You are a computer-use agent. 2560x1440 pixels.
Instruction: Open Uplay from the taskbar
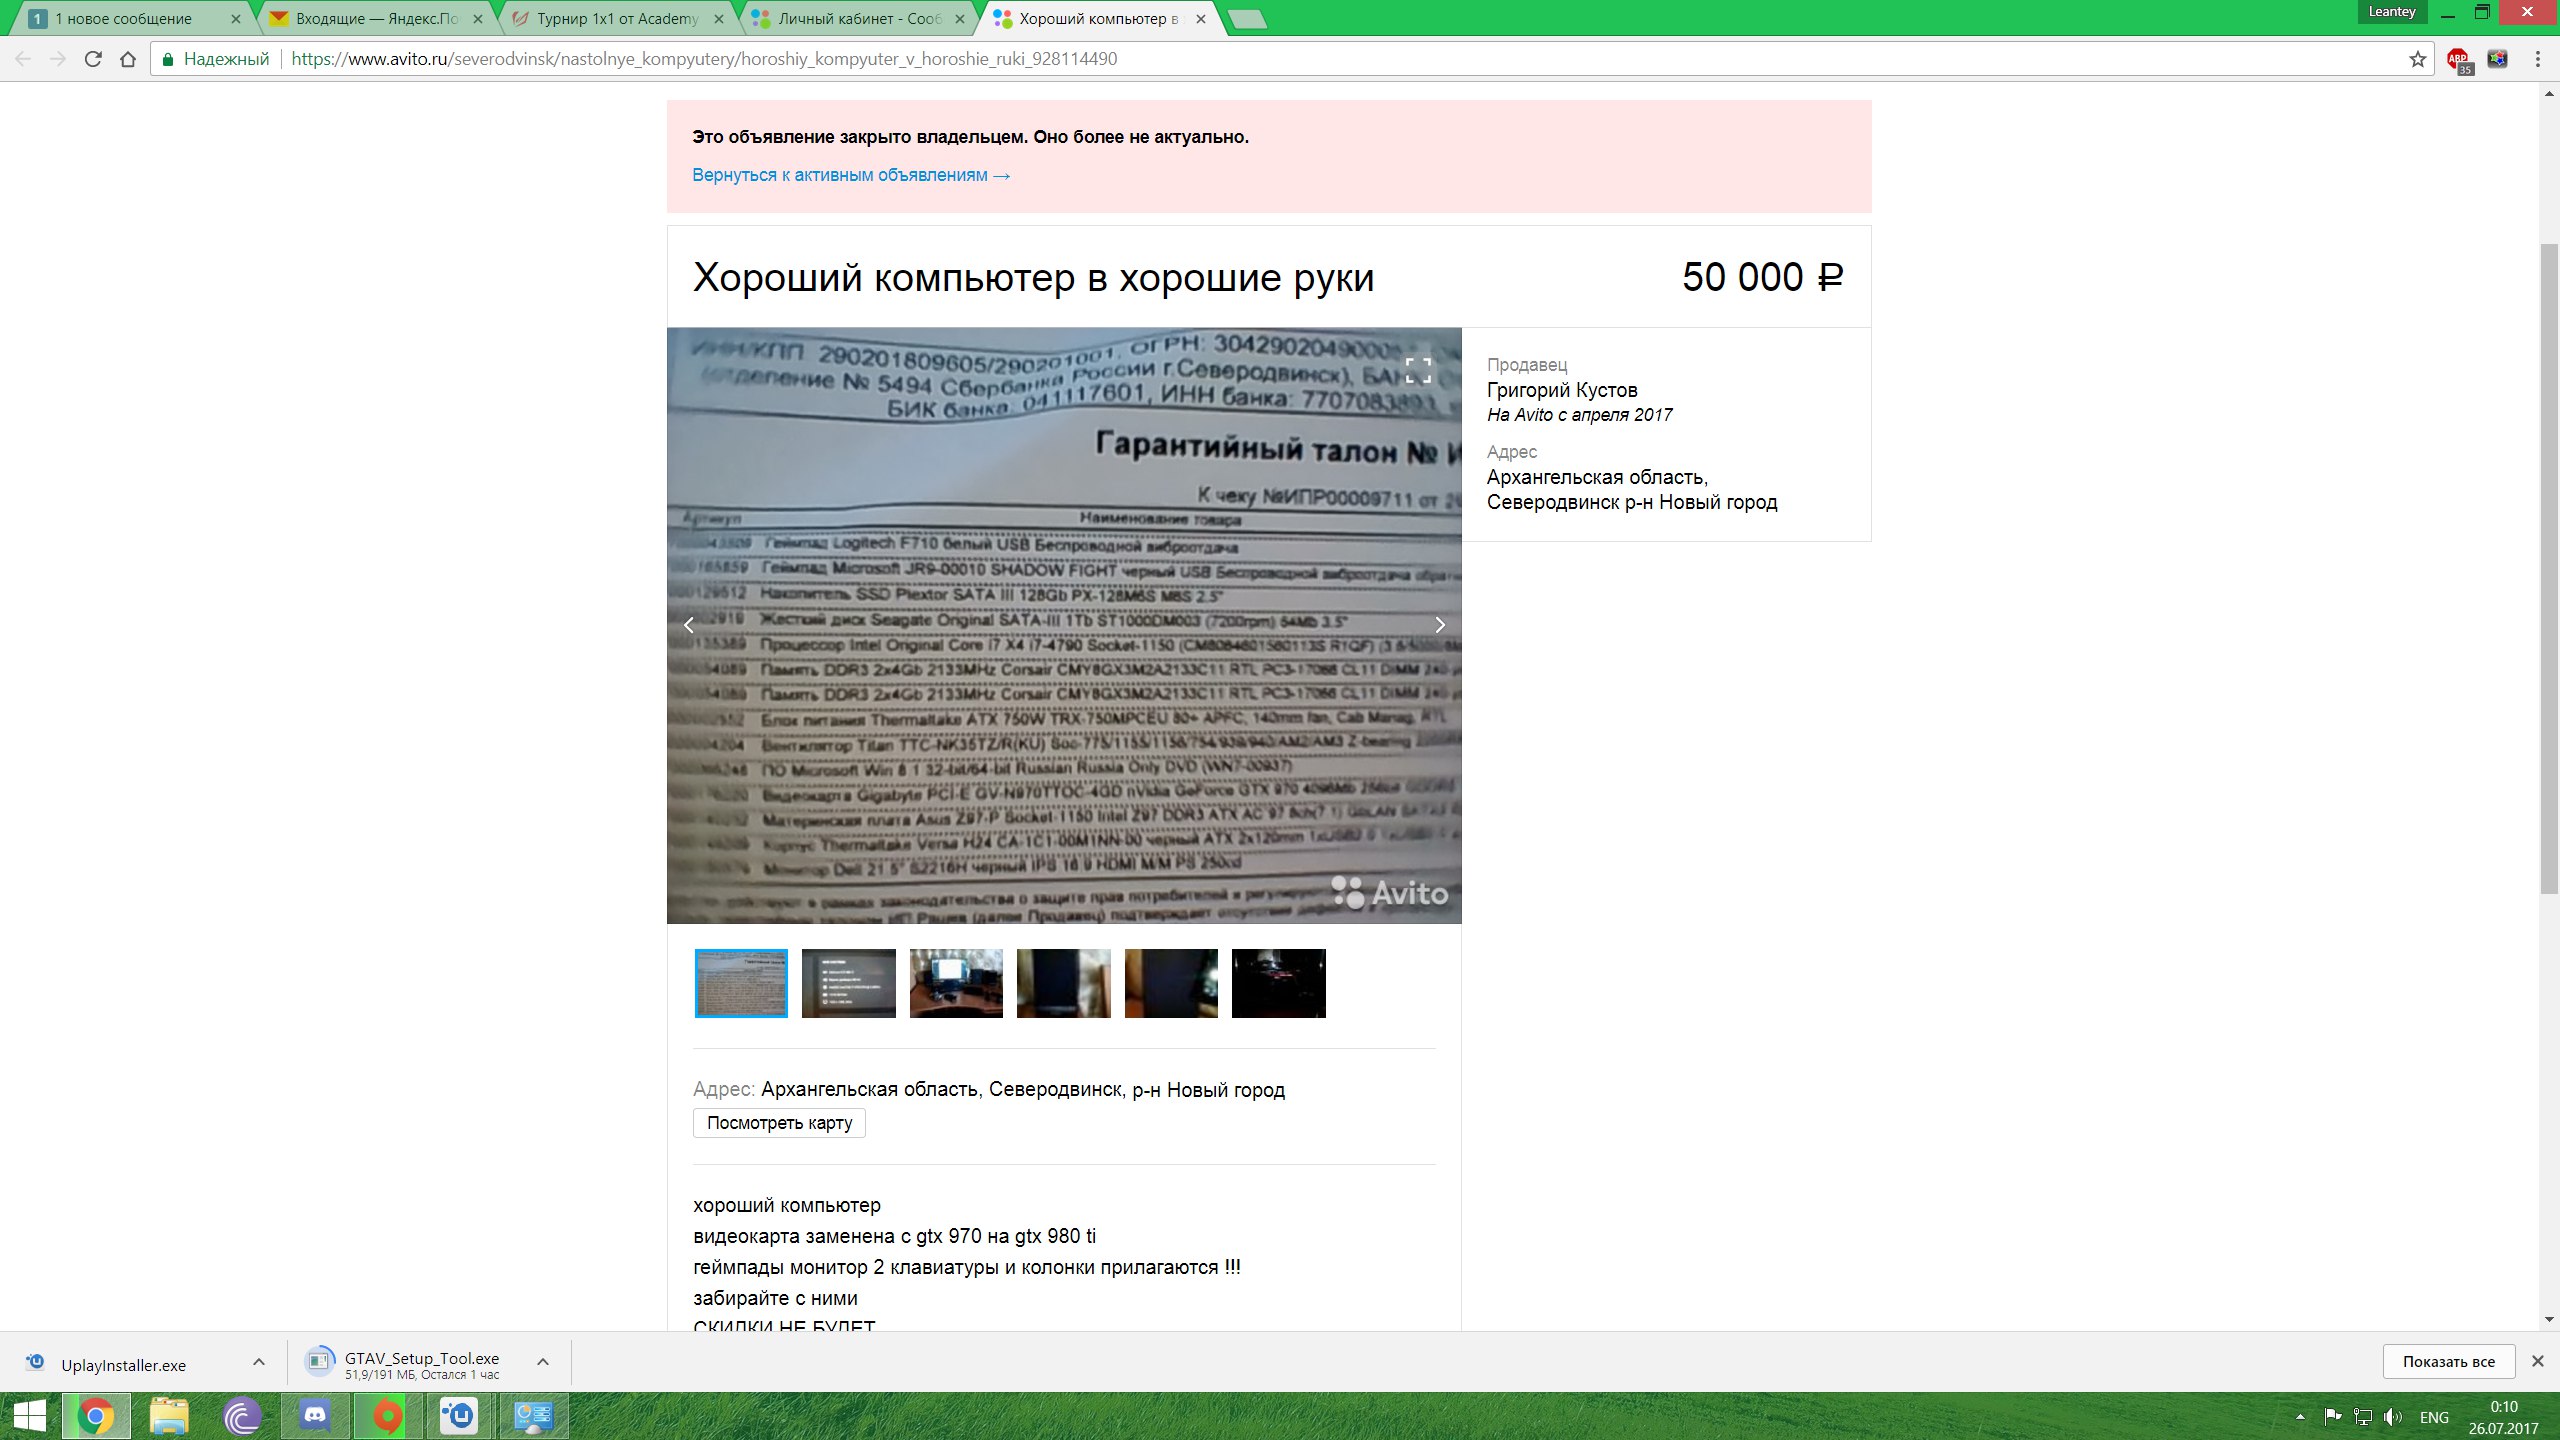[x=460, y=1416]
